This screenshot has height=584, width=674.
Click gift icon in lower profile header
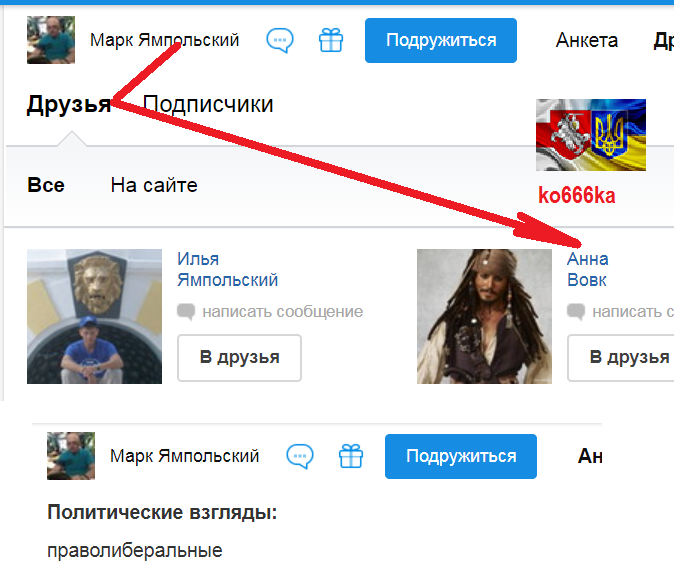[351, 456]
